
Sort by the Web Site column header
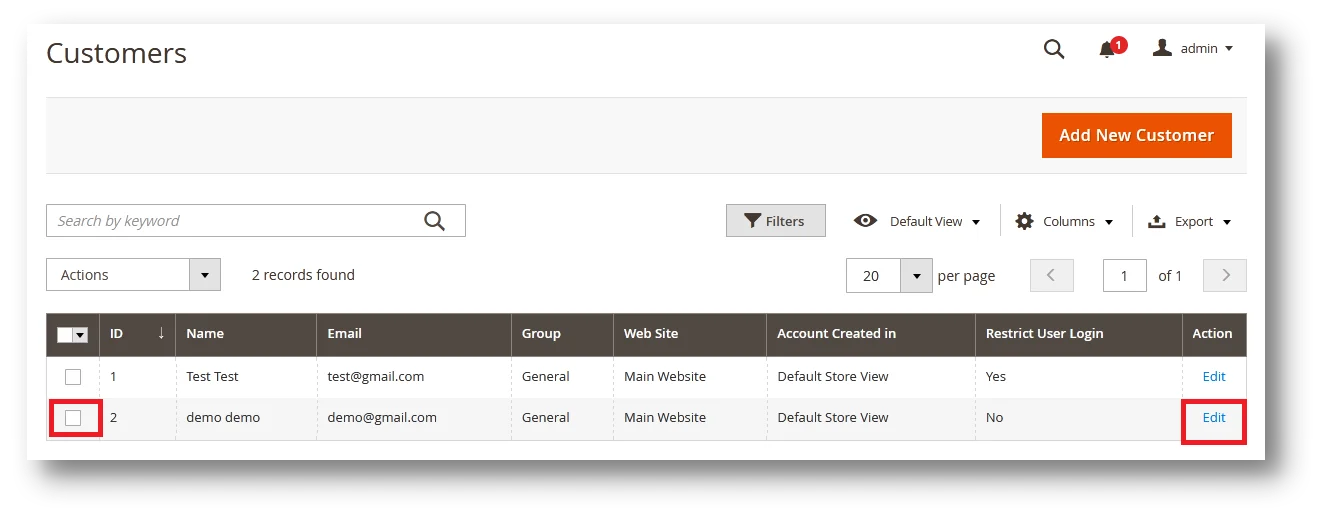690,334
